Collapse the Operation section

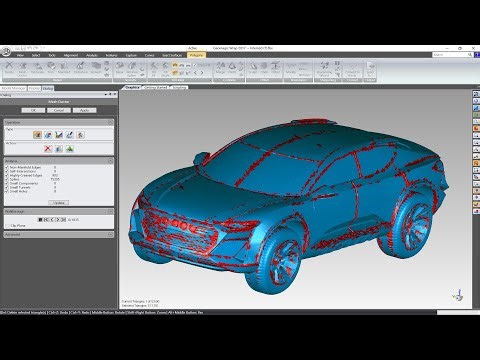(111, 122)
